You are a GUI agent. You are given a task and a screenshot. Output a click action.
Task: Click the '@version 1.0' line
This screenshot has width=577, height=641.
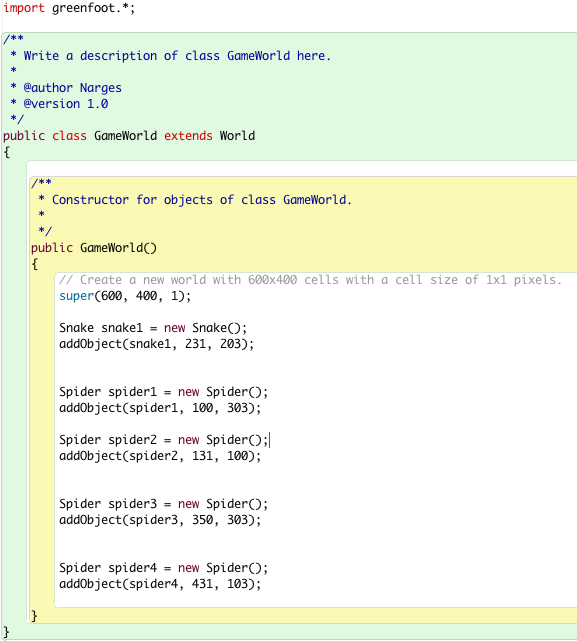click(x=66, y=103)
